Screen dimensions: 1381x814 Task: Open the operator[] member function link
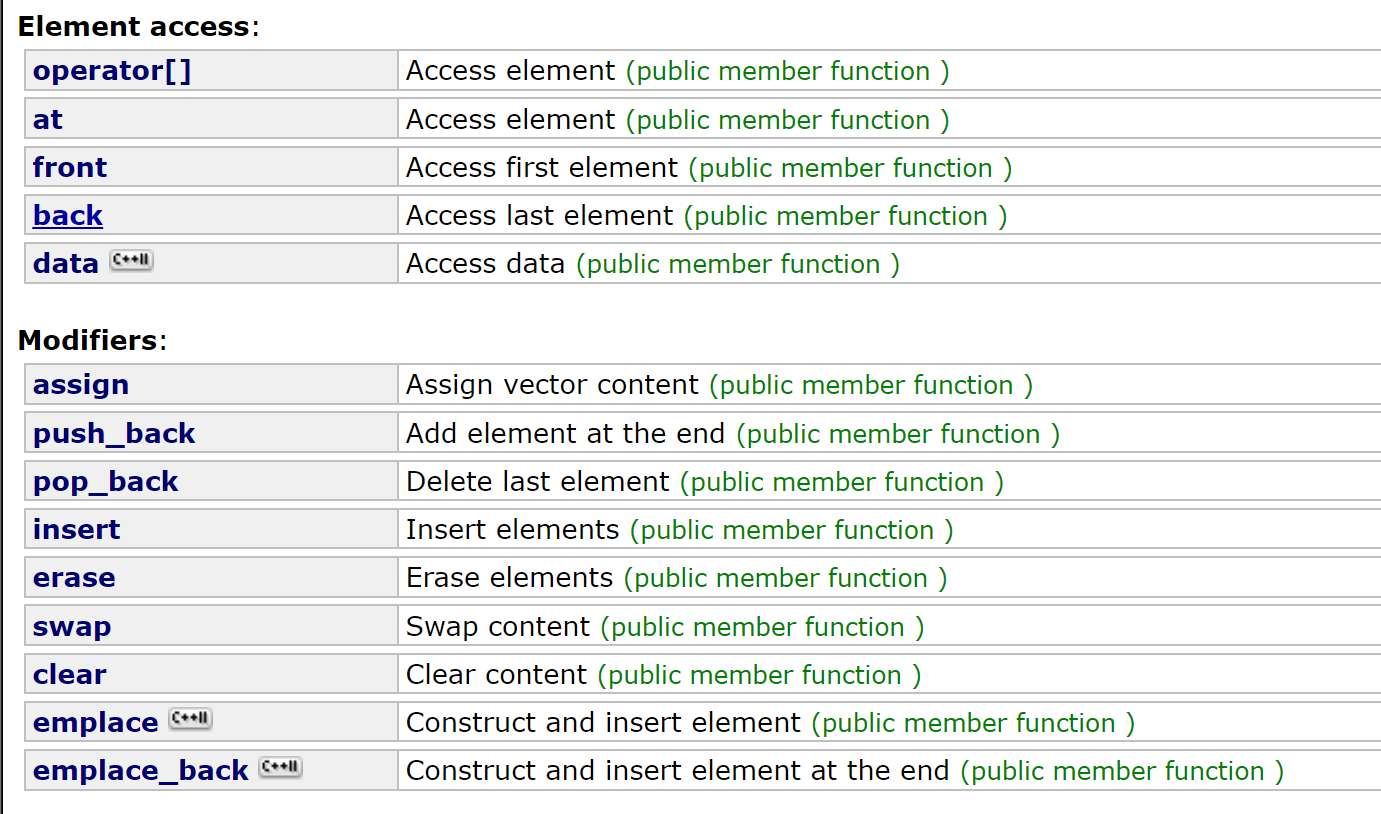[x=112, y=71]
